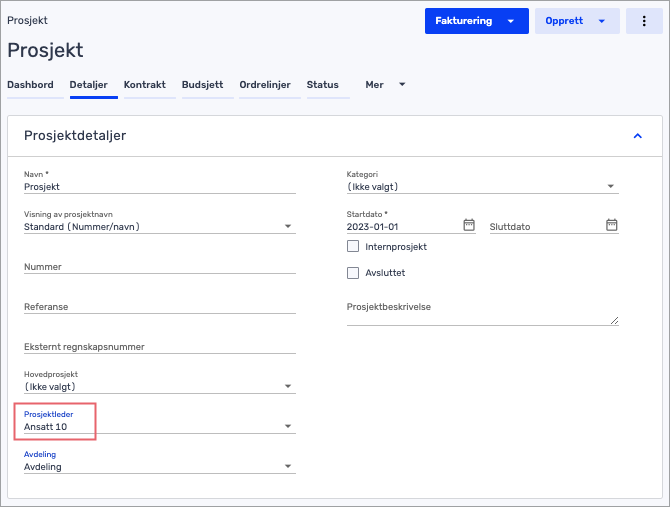The height and width of the screenshot is (507, 670).
Task: Click into the Nummer input field
Action: coord(160,267)
